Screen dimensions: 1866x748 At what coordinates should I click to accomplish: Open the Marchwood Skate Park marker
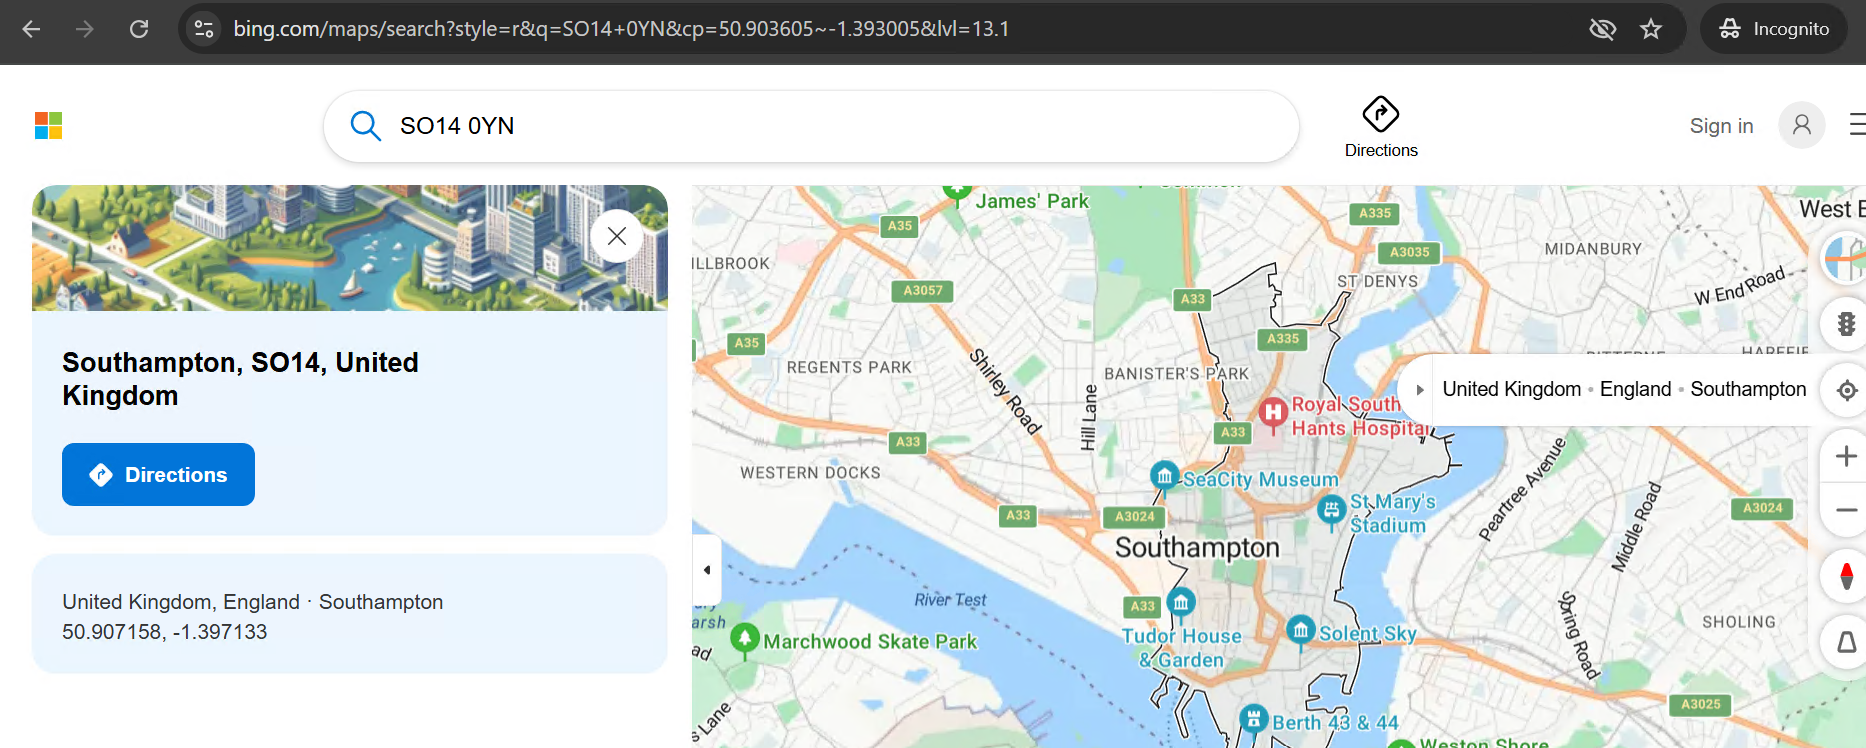744,638
